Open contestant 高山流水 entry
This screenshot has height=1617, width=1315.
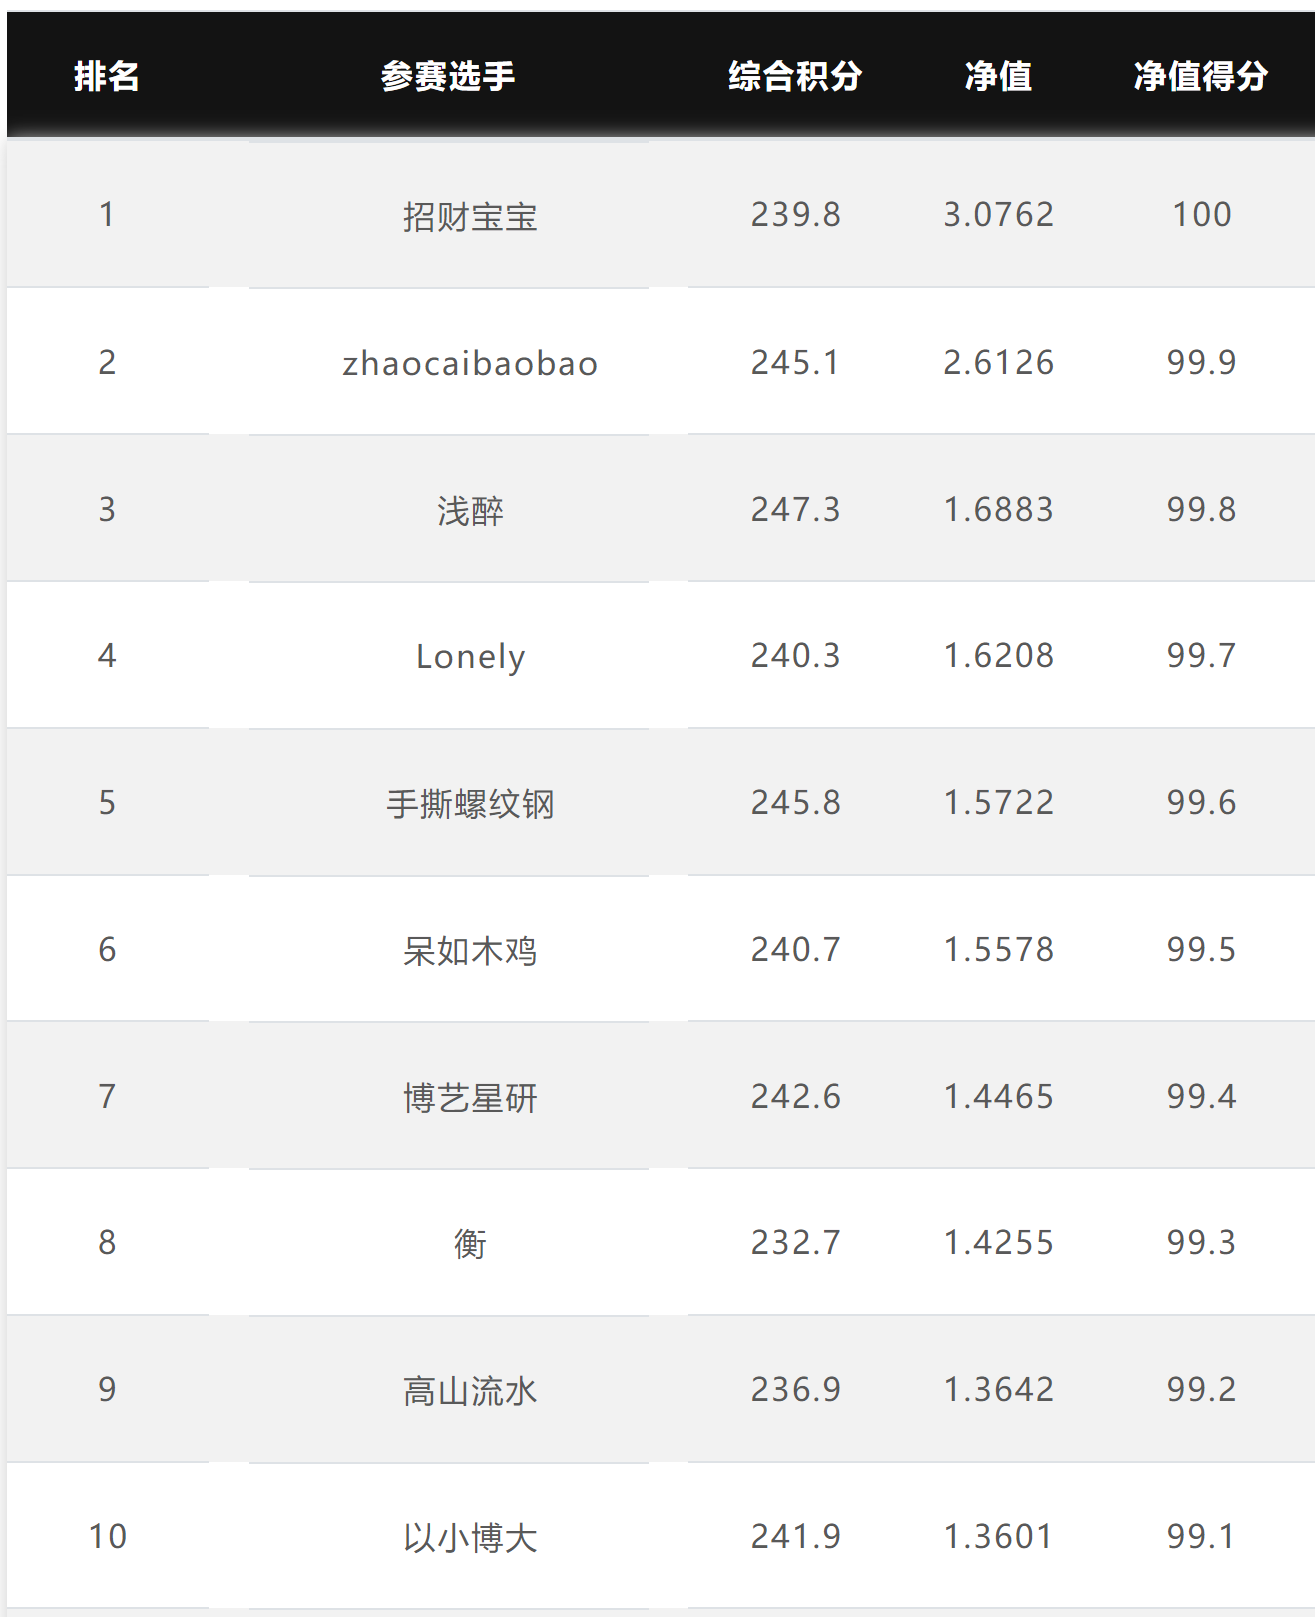pyautogui.click(x=470, y=1390)
